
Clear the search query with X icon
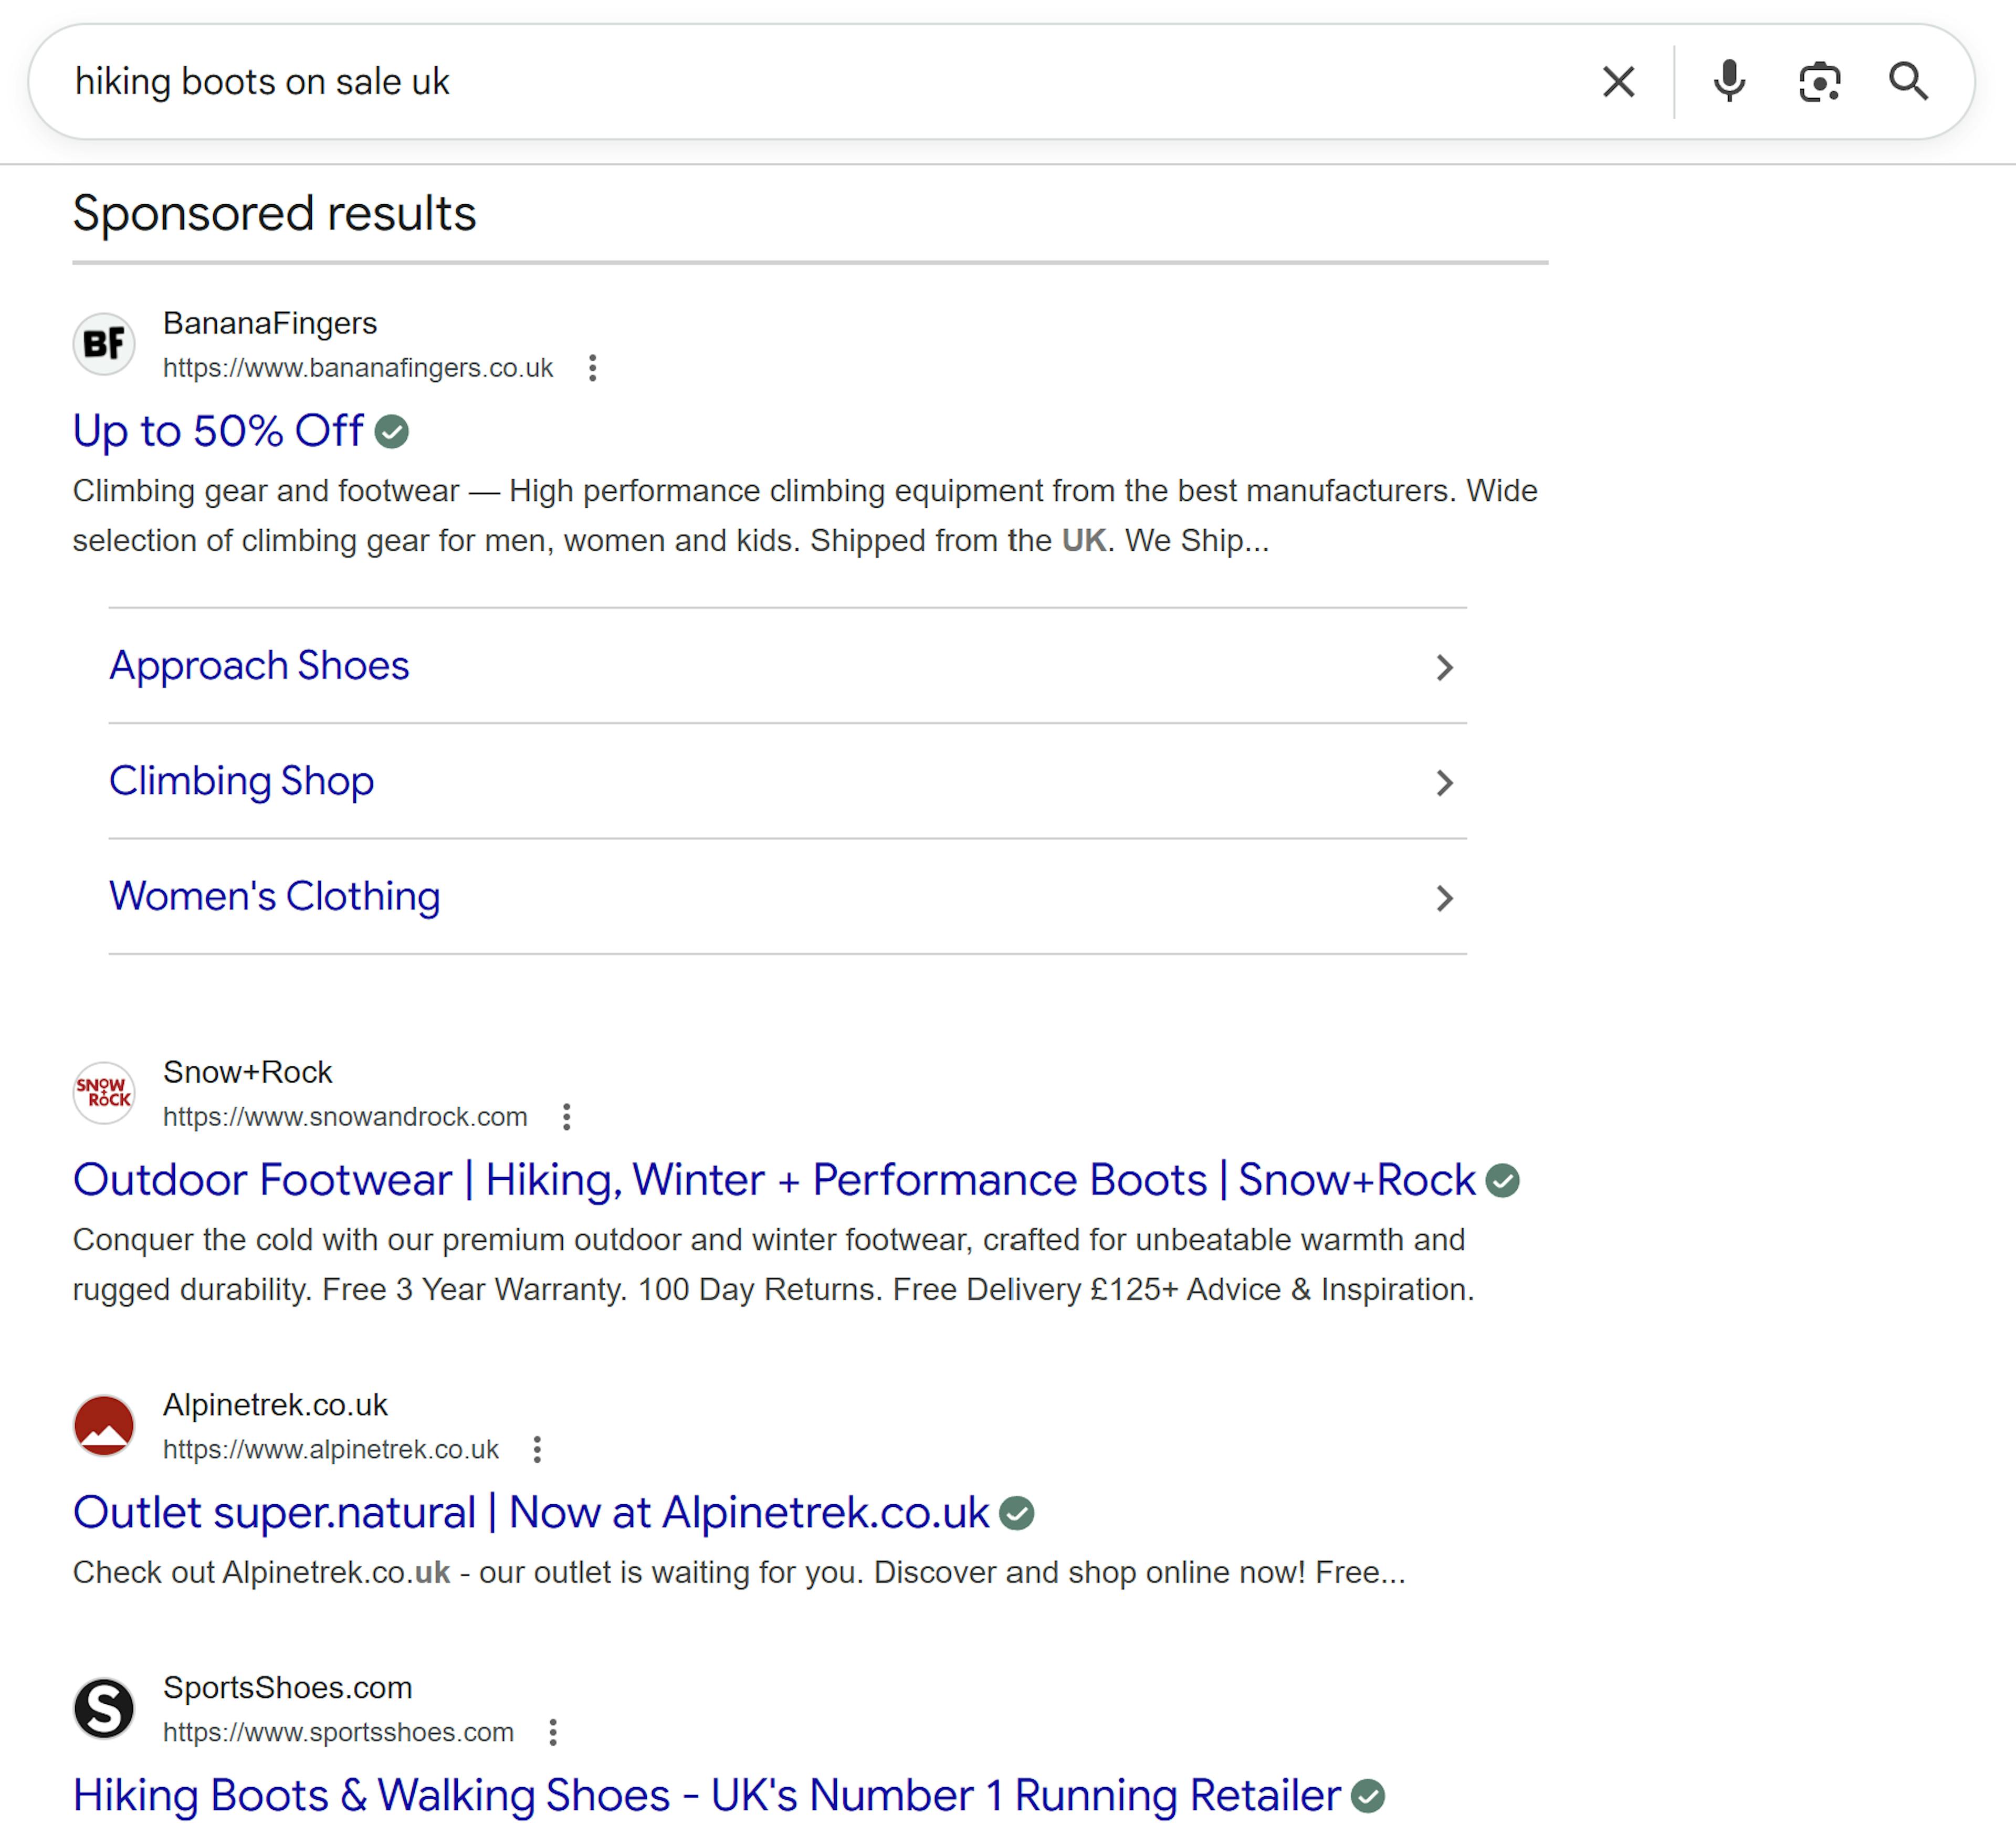1618,82
